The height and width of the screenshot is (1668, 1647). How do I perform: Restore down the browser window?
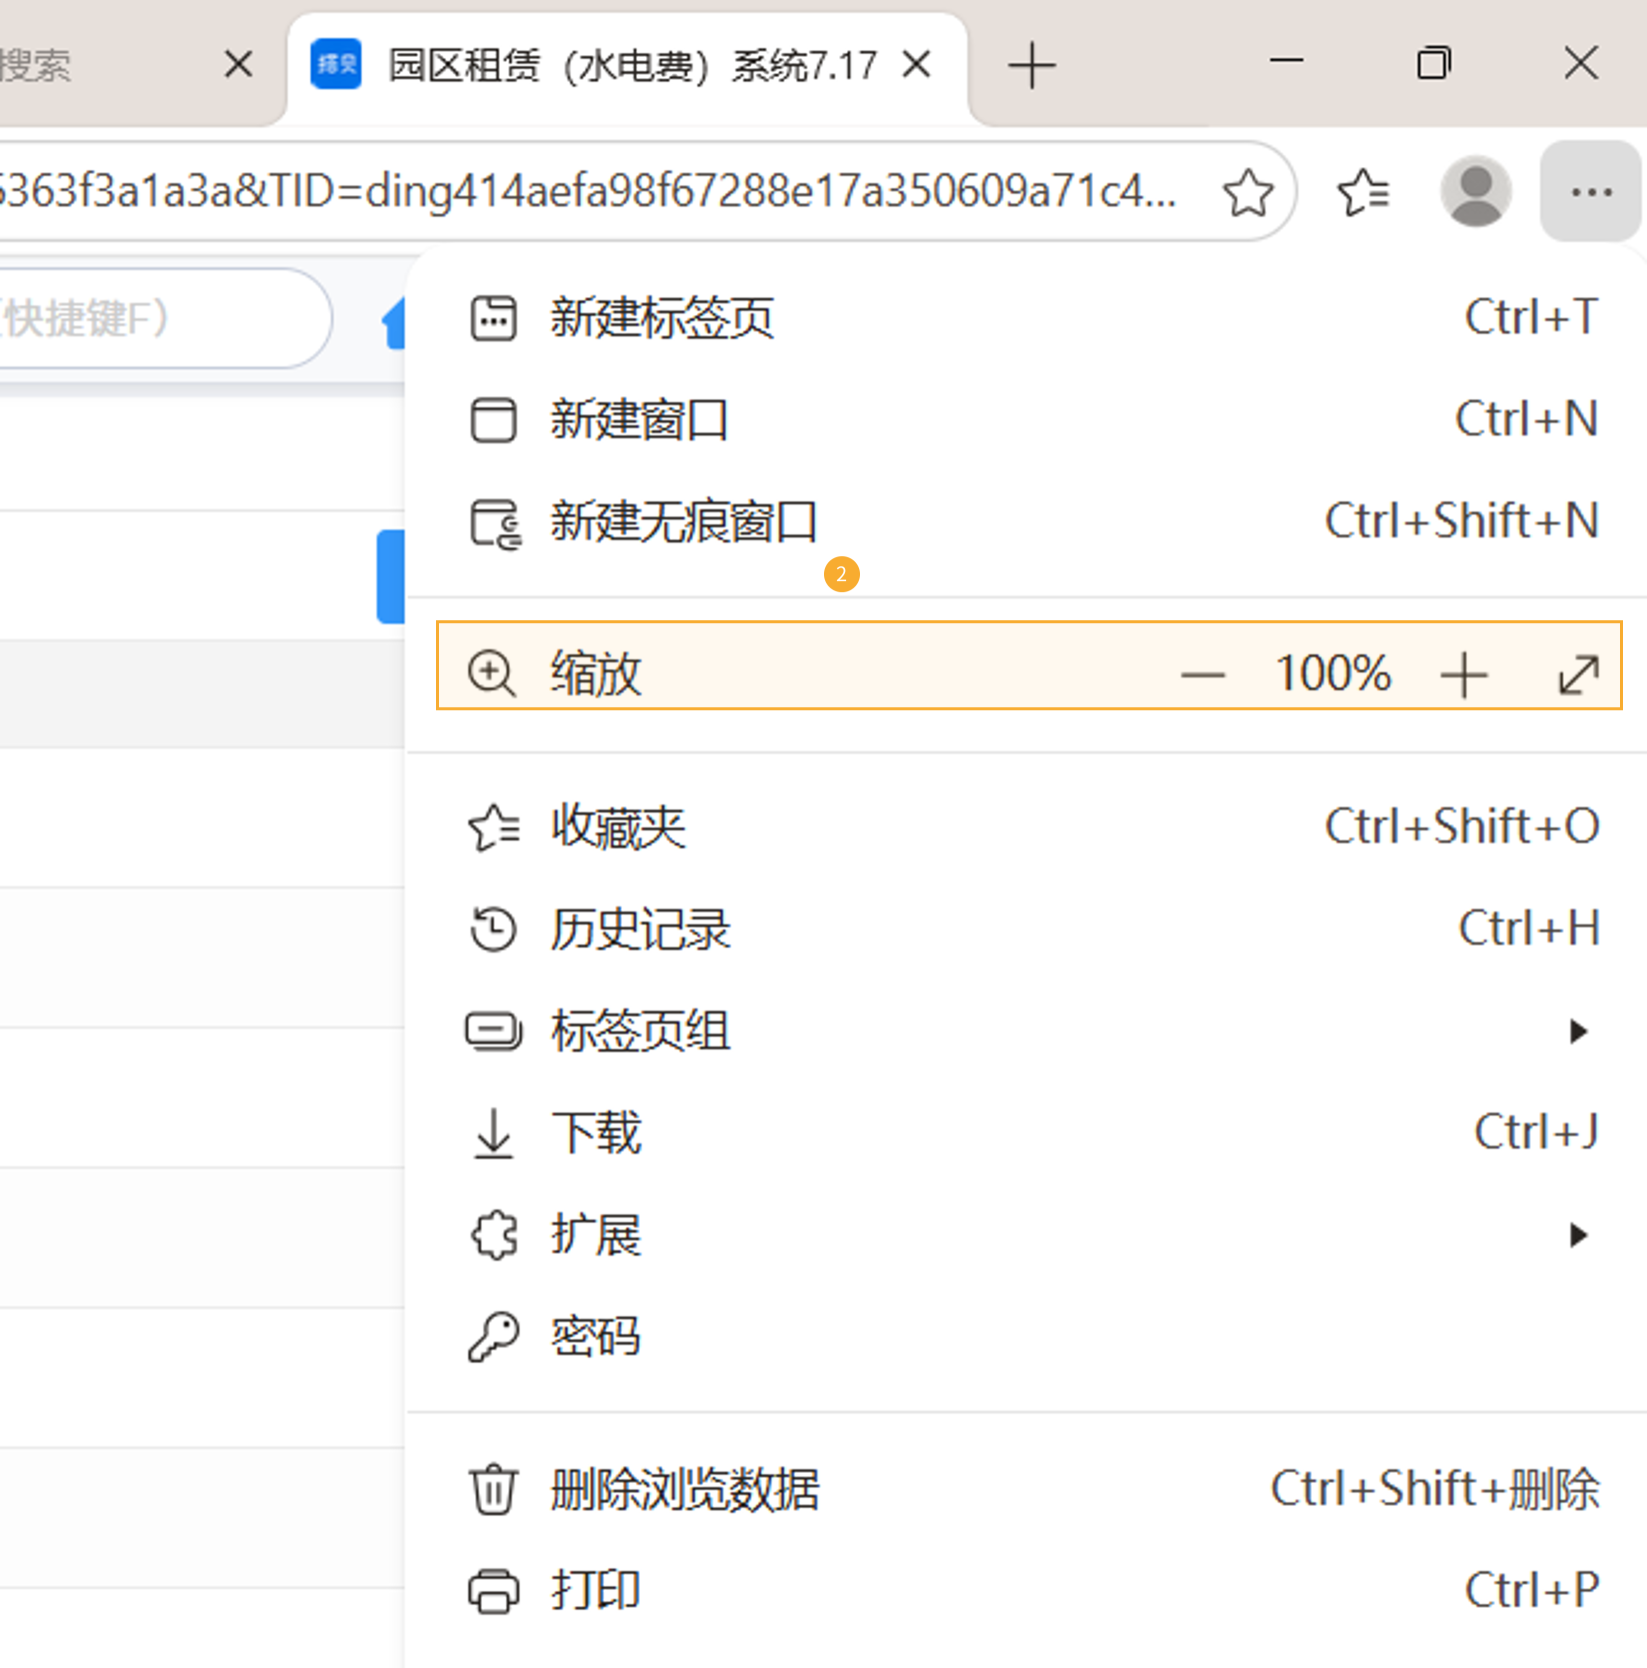[1433, 62]
